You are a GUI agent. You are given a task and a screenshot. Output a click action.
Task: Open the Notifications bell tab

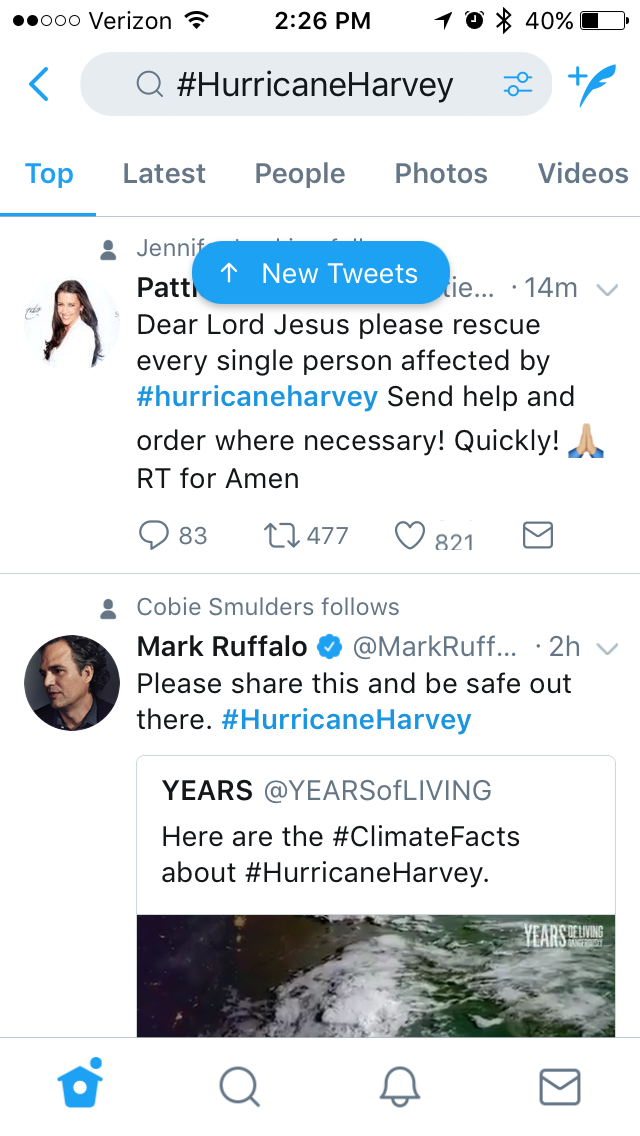(x=399, y=1085)
